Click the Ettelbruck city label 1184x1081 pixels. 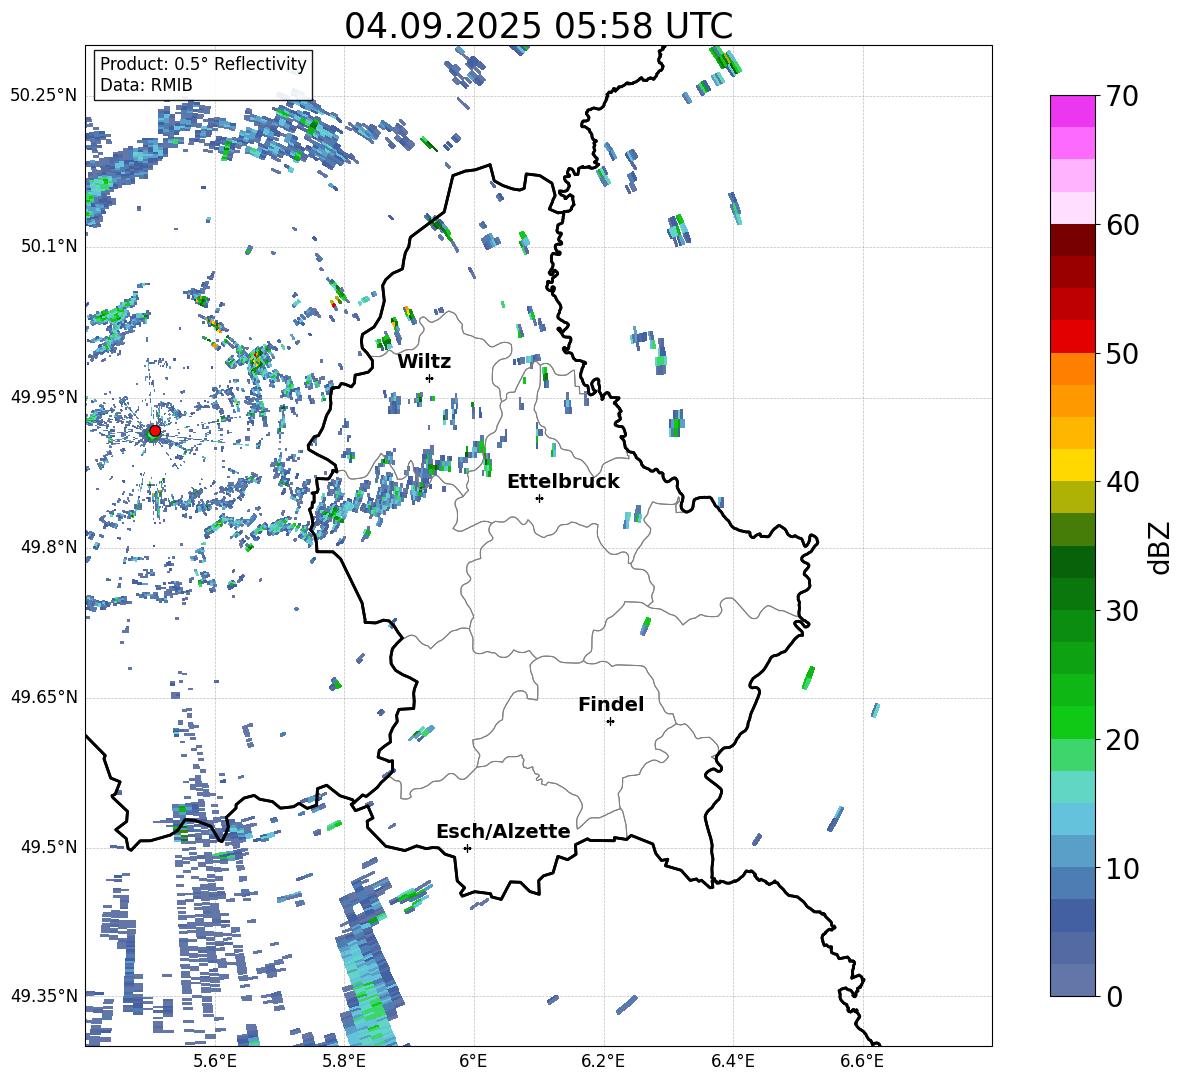563,482
